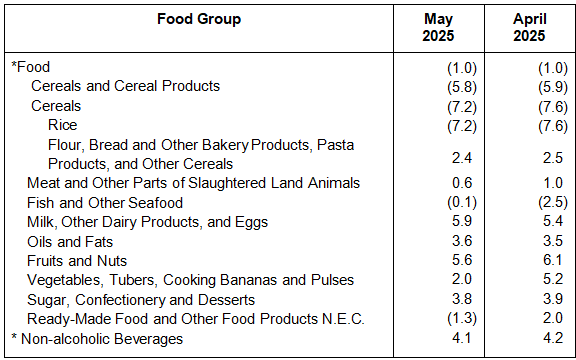Select the Rice row label
The height and width of the screenshot is (360, 576).
62,125
